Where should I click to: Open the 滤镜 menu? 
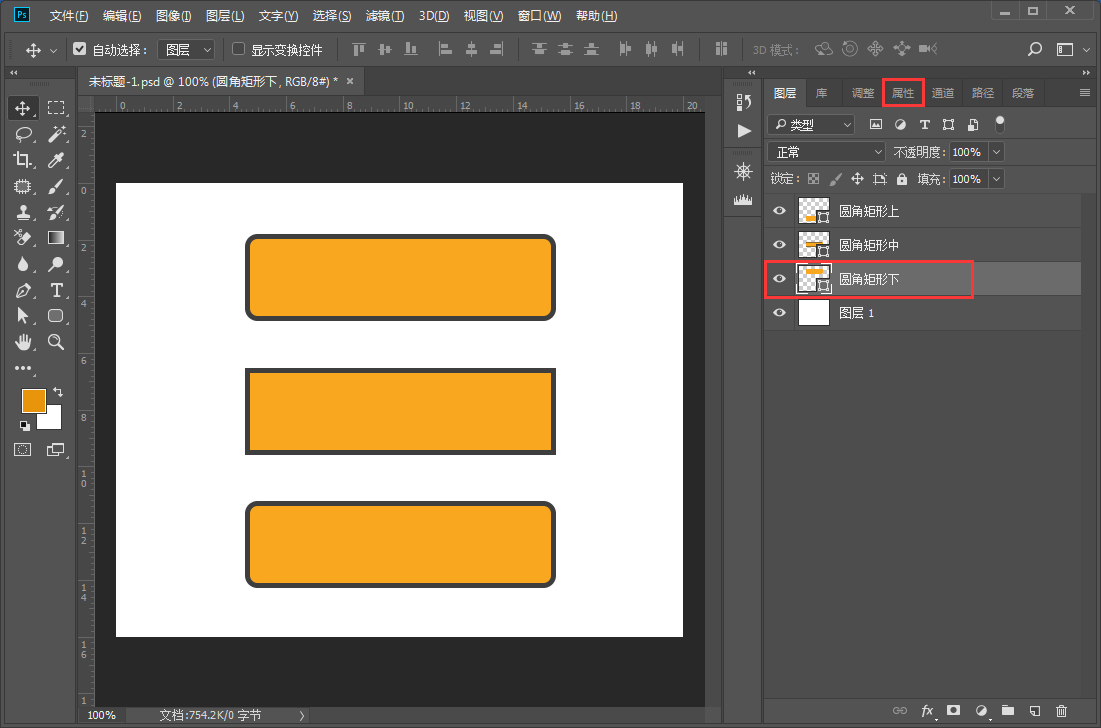[384, 16]
